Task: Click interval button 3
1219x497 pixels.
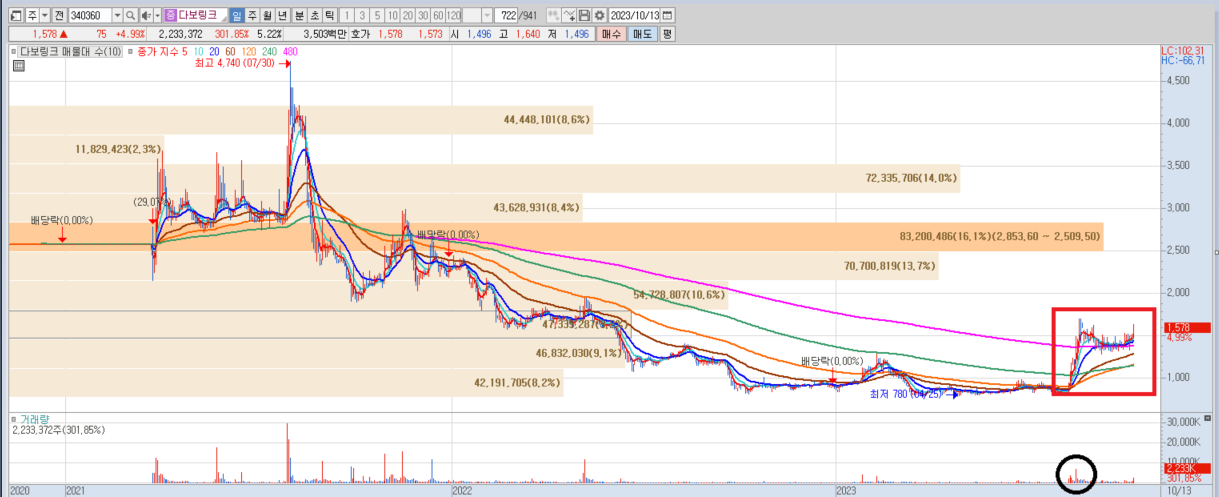Action: 362,15
